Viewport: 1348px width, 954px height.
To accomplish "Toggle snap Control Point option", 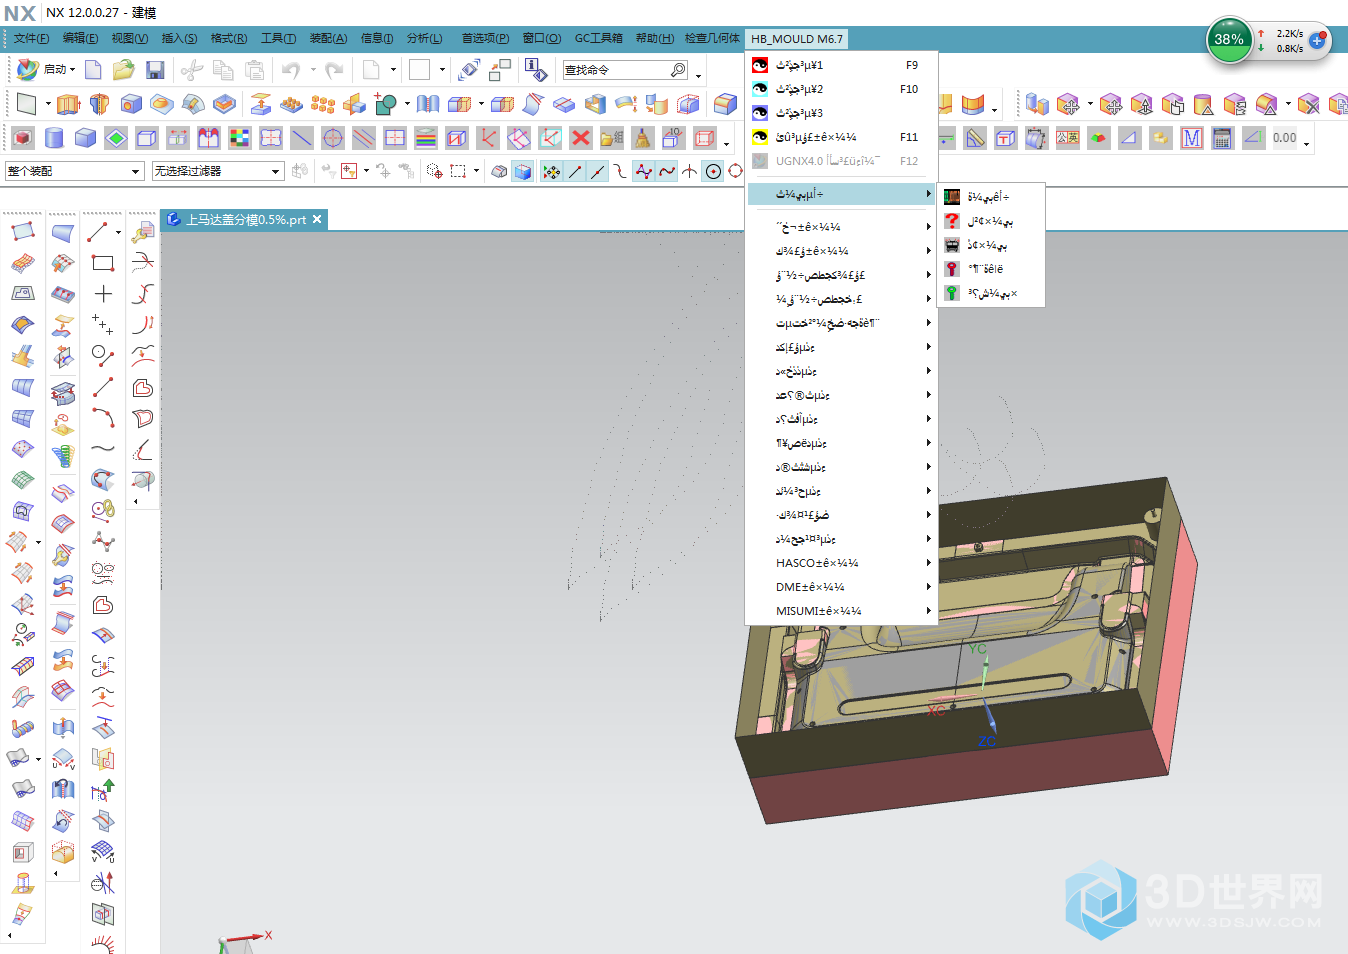I will coord(621,171).
